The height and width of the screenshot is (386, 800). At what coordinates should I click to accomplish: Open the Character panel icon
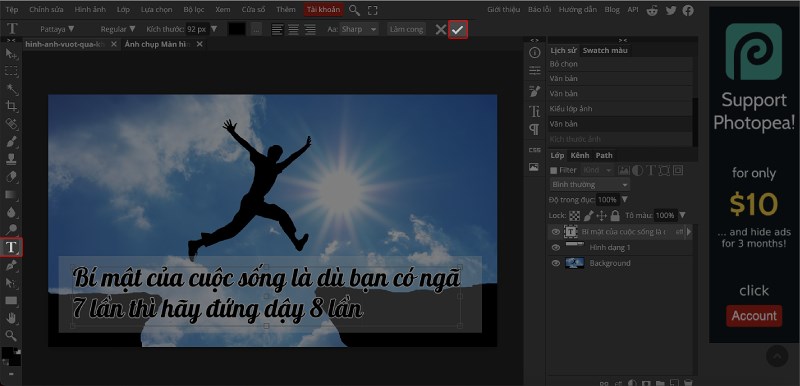pos(535,111)
